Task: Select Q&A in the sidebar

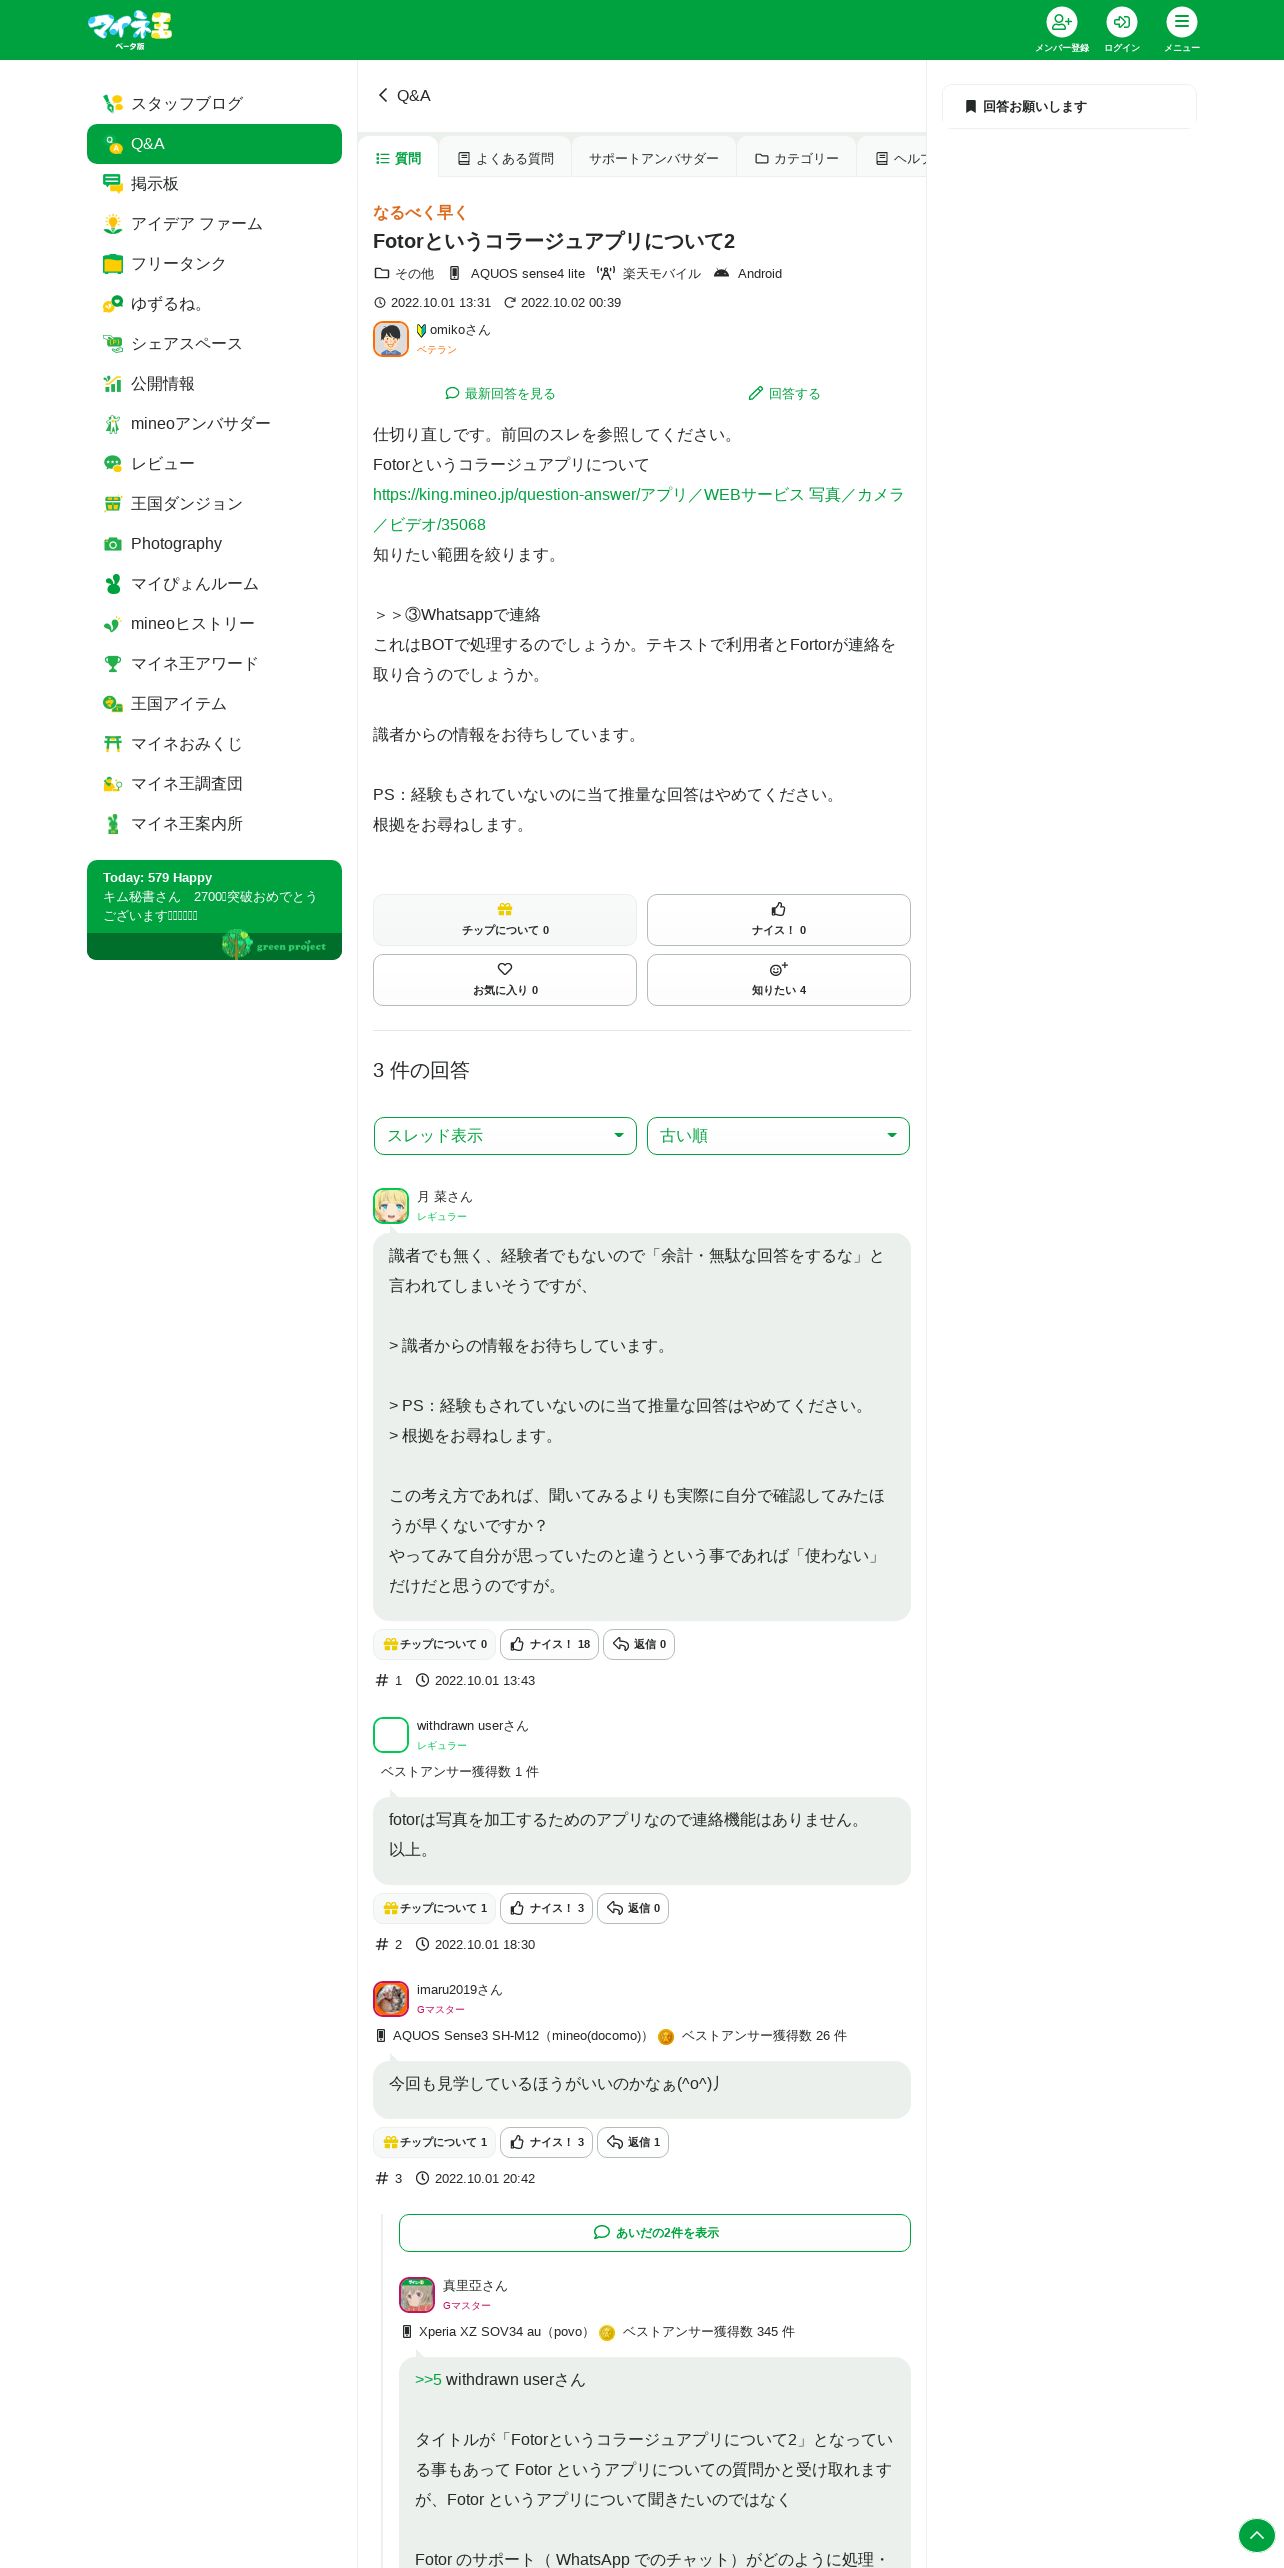Action: pyautogui.click(x=214, y=144)
